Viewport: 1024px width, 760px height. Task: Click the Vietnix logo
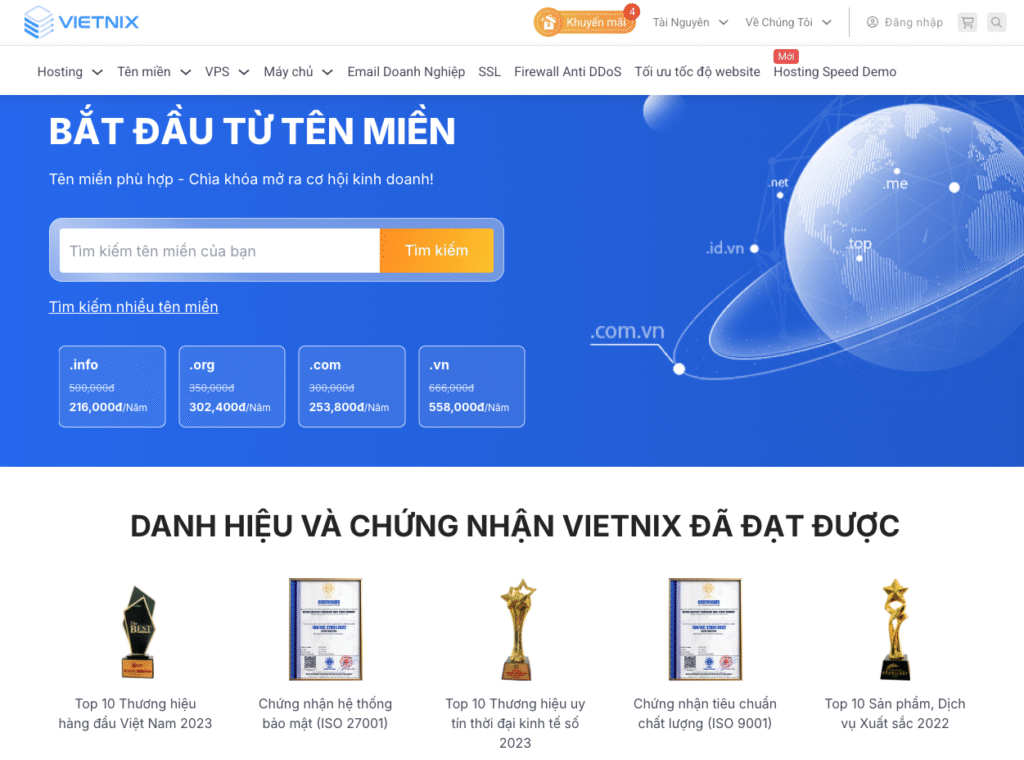pos(81,22)
